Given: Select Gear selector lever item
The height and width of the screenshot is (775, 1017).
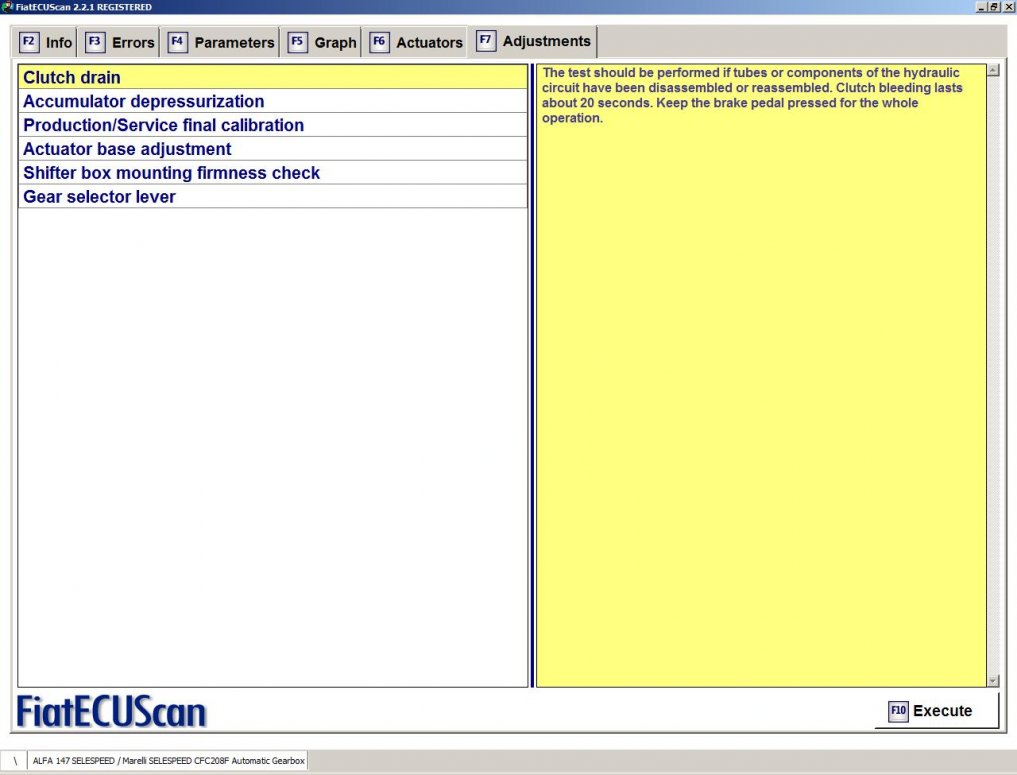Looking at the screenshot, I should pos(99,197).
